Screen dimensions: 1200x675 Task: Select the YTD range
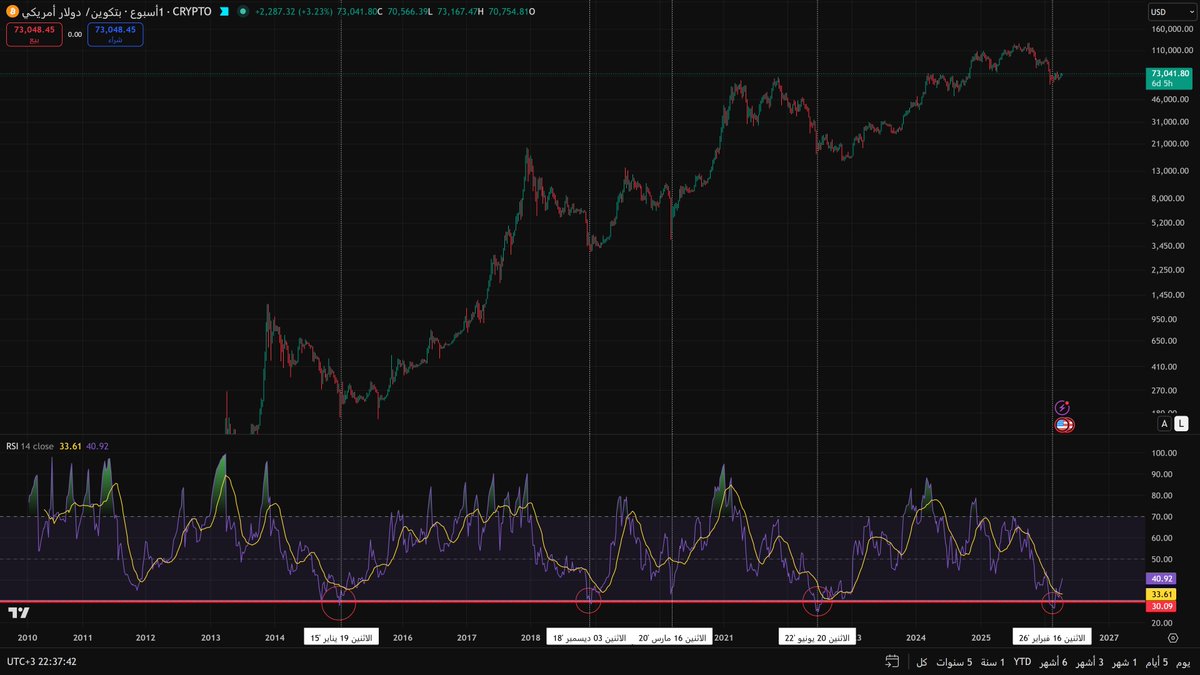[x=1022, y=662]
